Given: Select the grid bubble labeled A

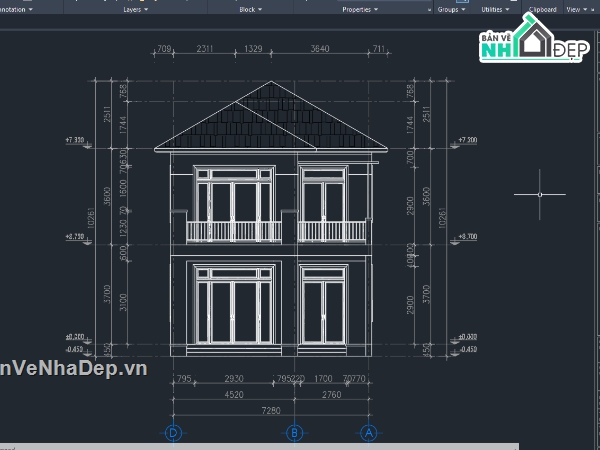Looking at the screenshot, I should click(x=368, y=433).
